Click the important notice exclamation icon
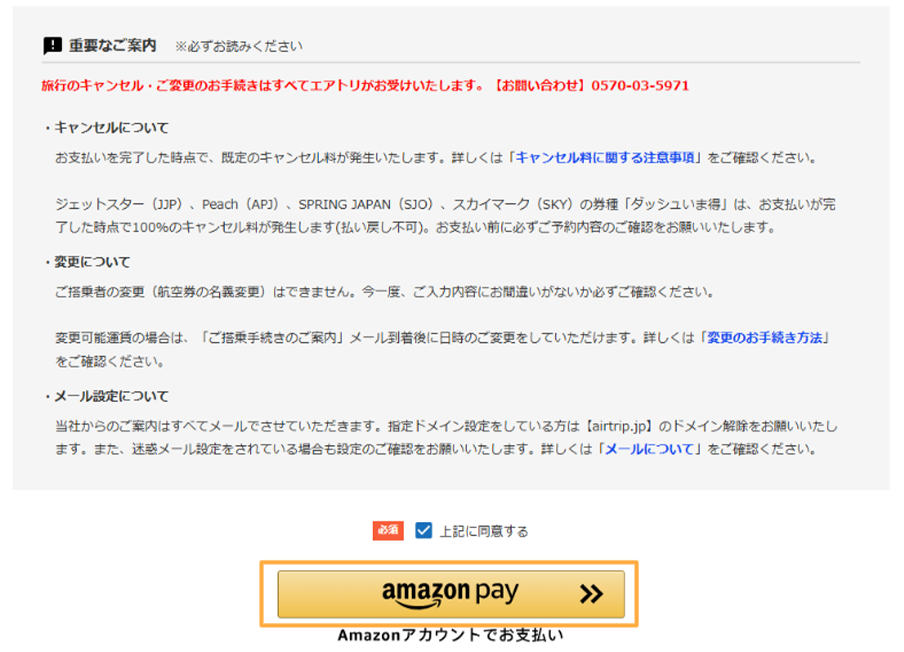The width and height of the screenshot is (904, 652). pyautogui.click(x=52, y=46)
